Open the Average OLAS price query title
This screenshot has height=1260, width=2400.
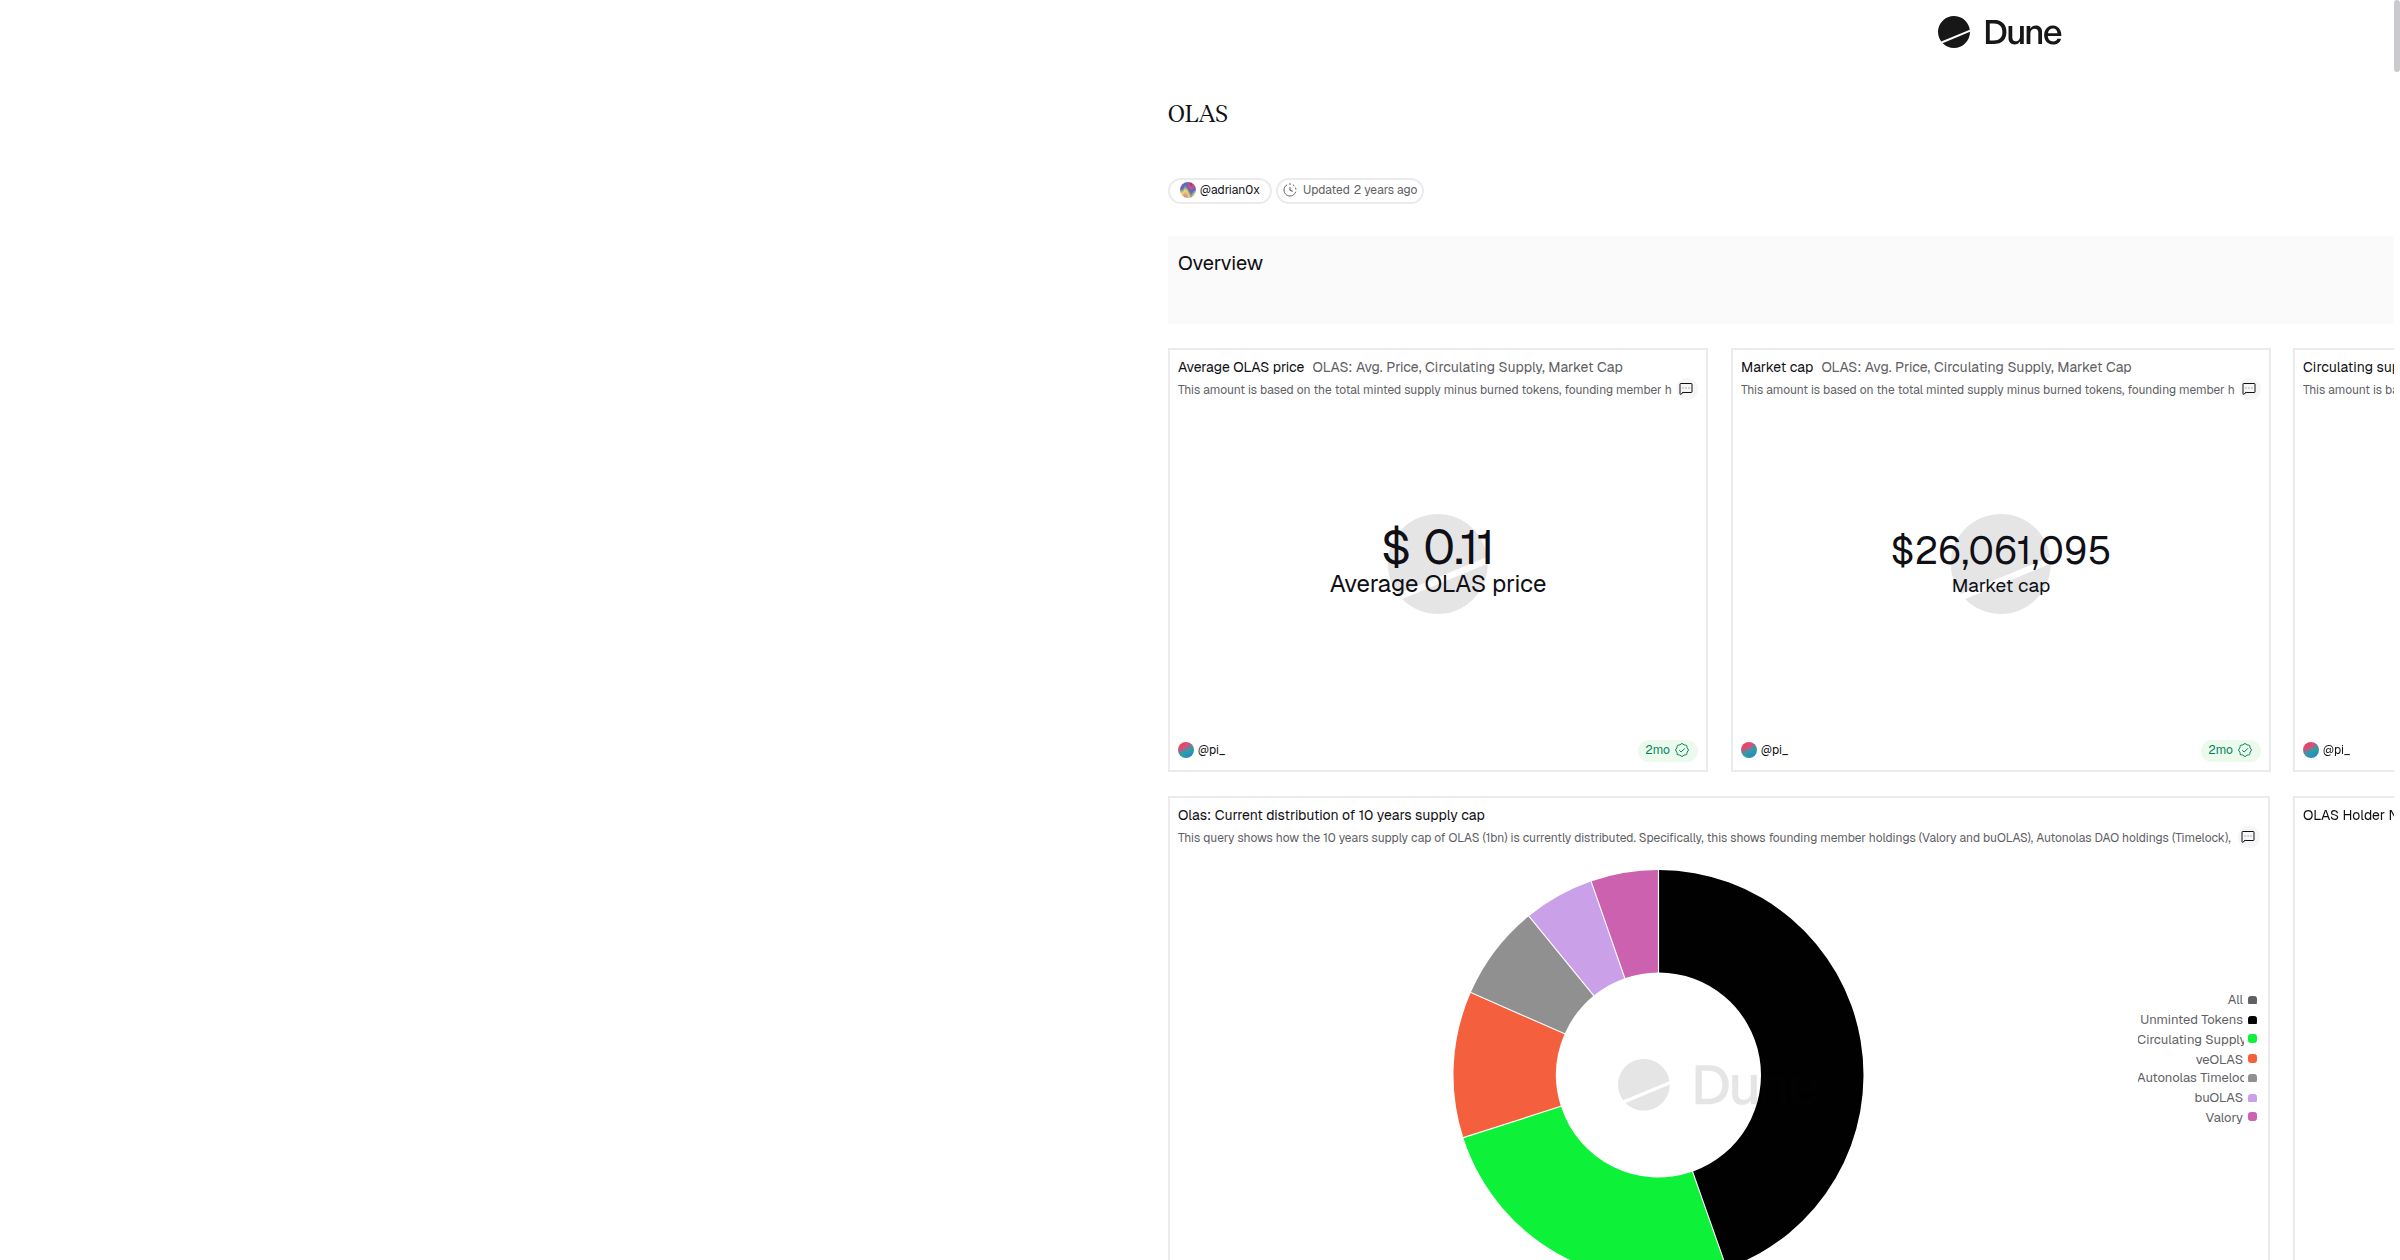[1240, 367]
